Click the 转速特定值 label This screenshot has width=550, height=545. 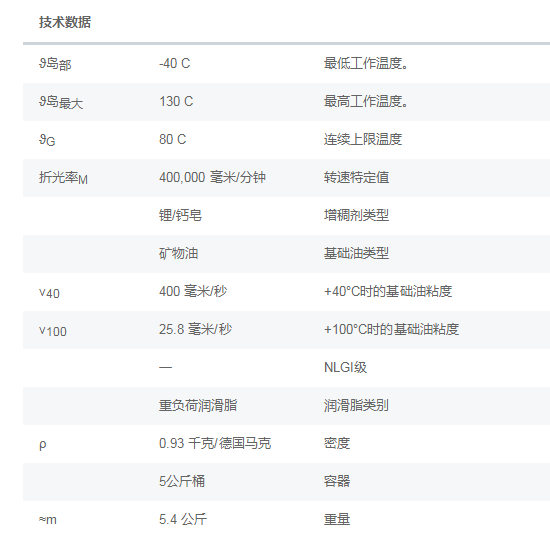click(x=356, y=177)
